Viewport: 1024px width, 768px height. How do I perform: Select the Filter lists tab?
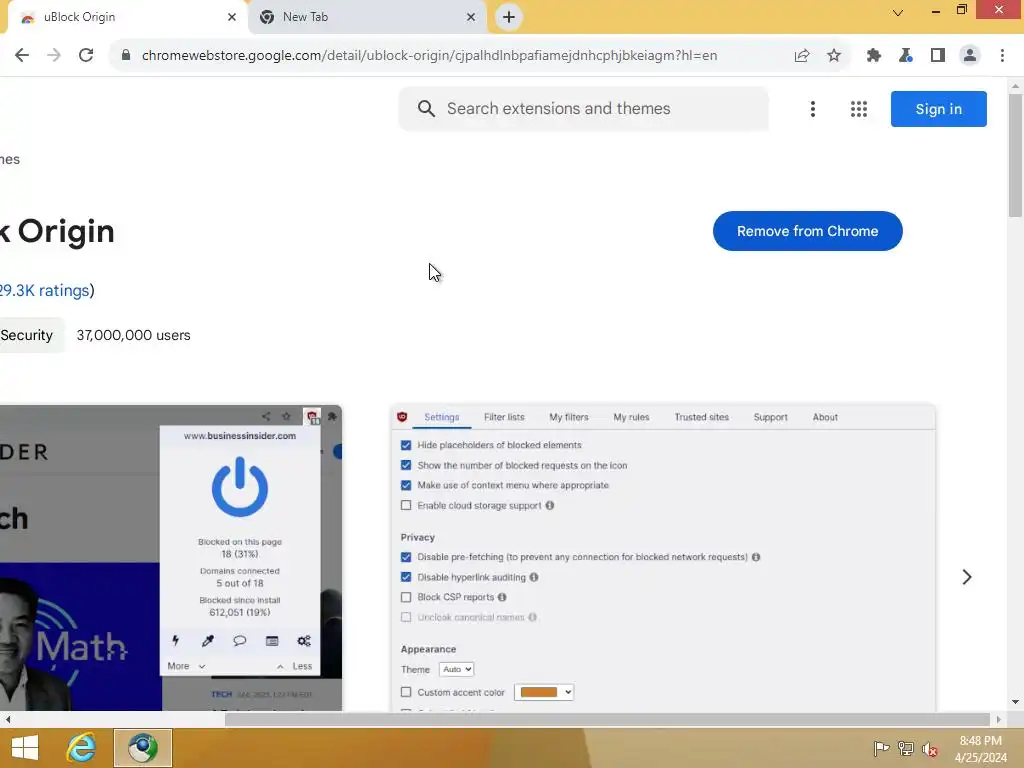coord(504,417)
